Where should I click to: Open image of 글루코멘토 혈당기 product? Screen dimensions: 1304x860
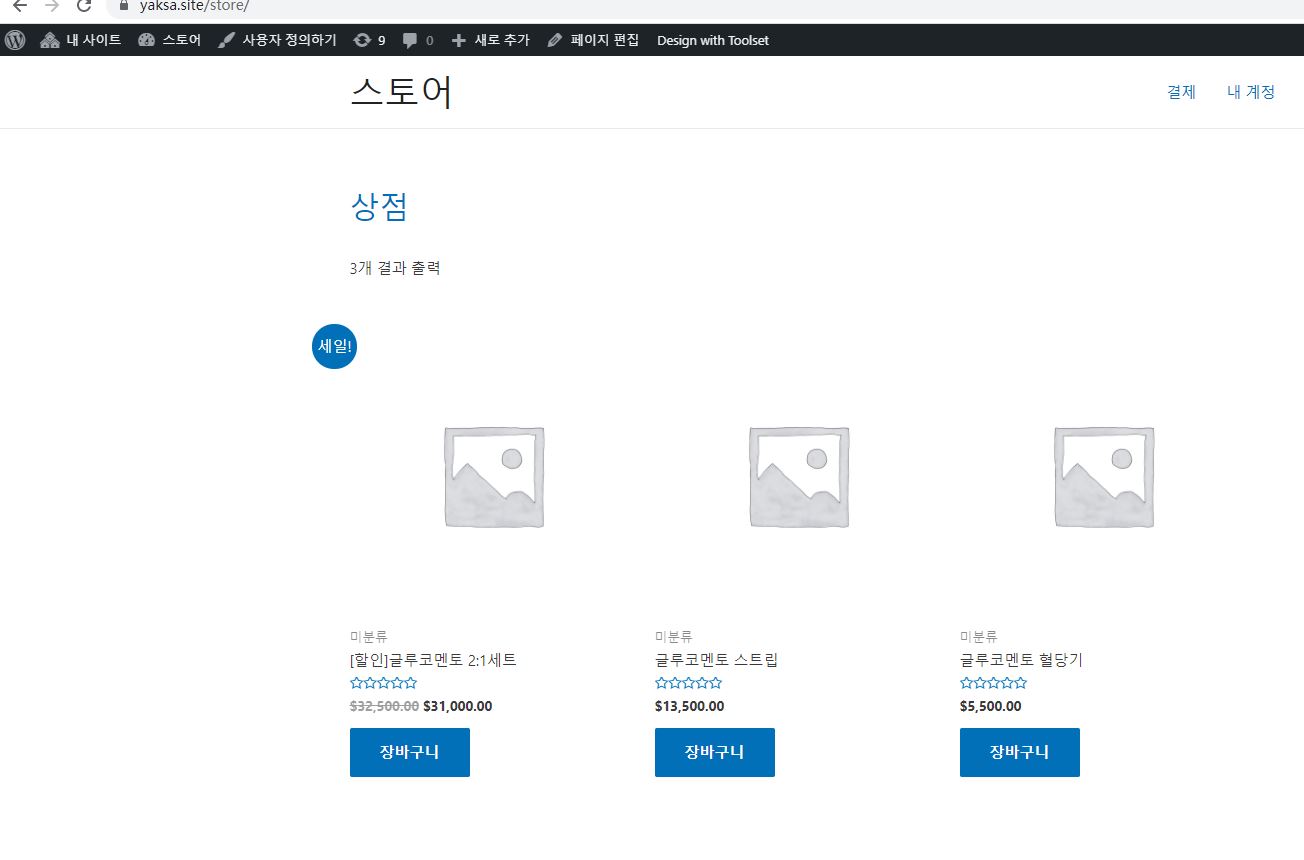pos(1104,477)
